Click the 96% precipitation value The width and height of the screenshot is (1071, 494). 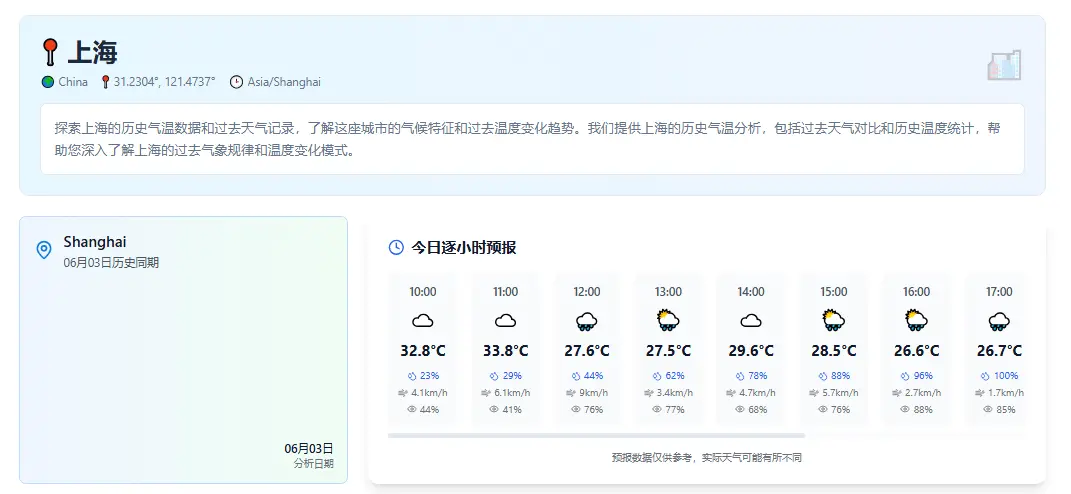coord(923,376)
